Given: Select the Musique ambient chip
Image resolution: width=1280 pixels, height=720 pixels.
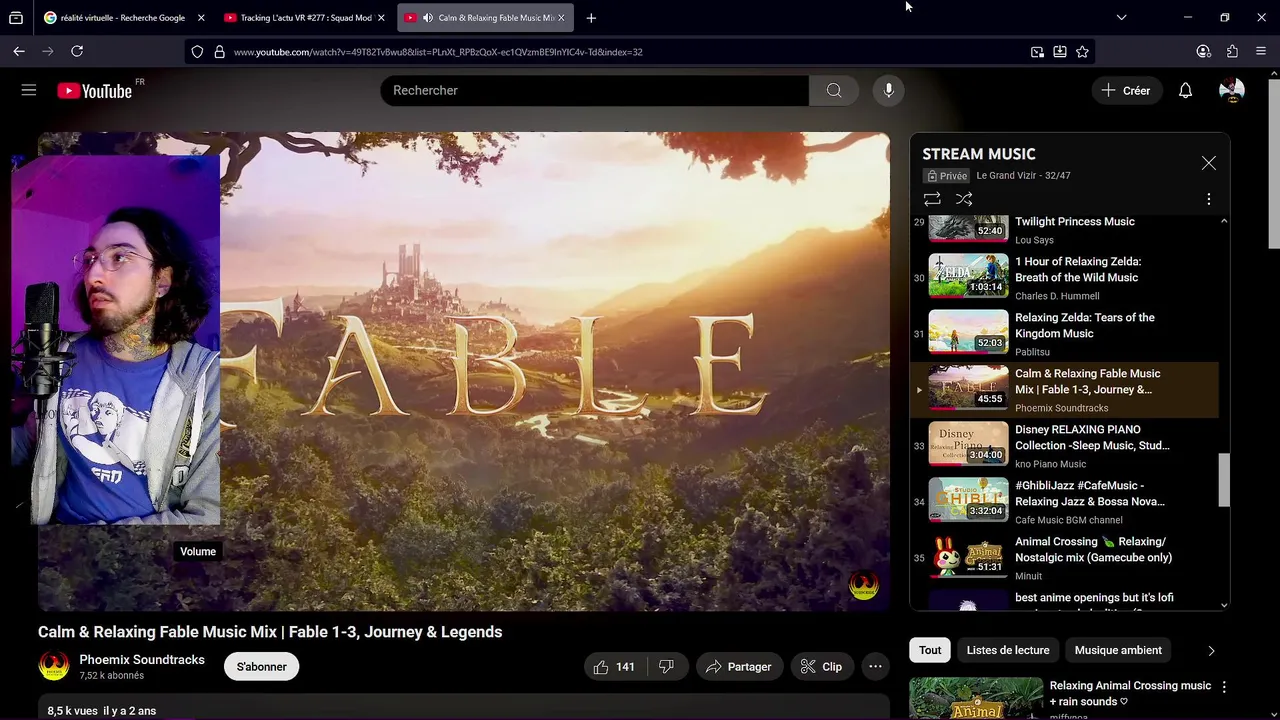Looking at the screenshot, I should click(1118, 650).
